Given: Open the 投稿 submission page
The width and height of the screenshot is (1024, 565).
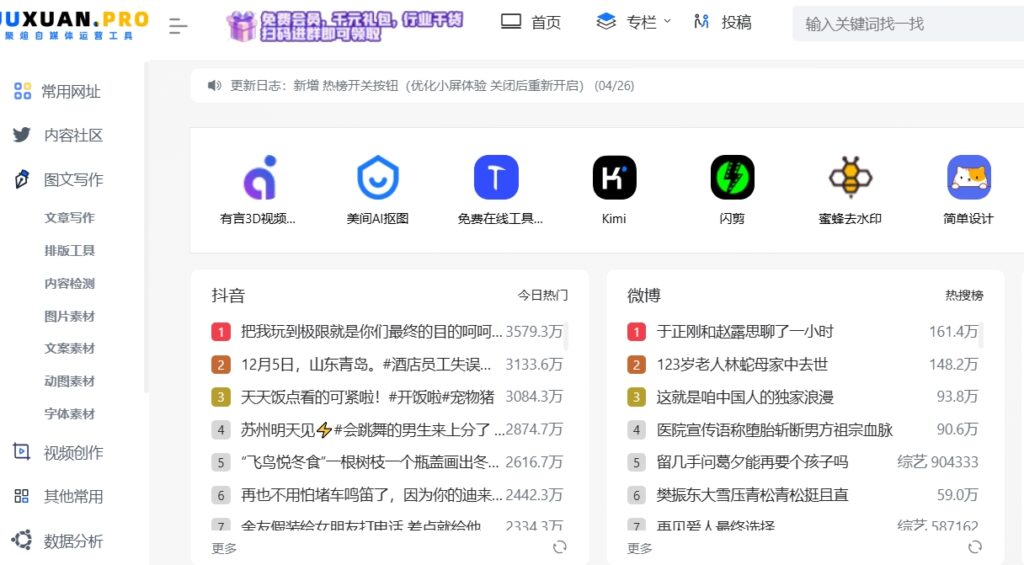Looking at the screenshot, I should (x=722, y=22).
